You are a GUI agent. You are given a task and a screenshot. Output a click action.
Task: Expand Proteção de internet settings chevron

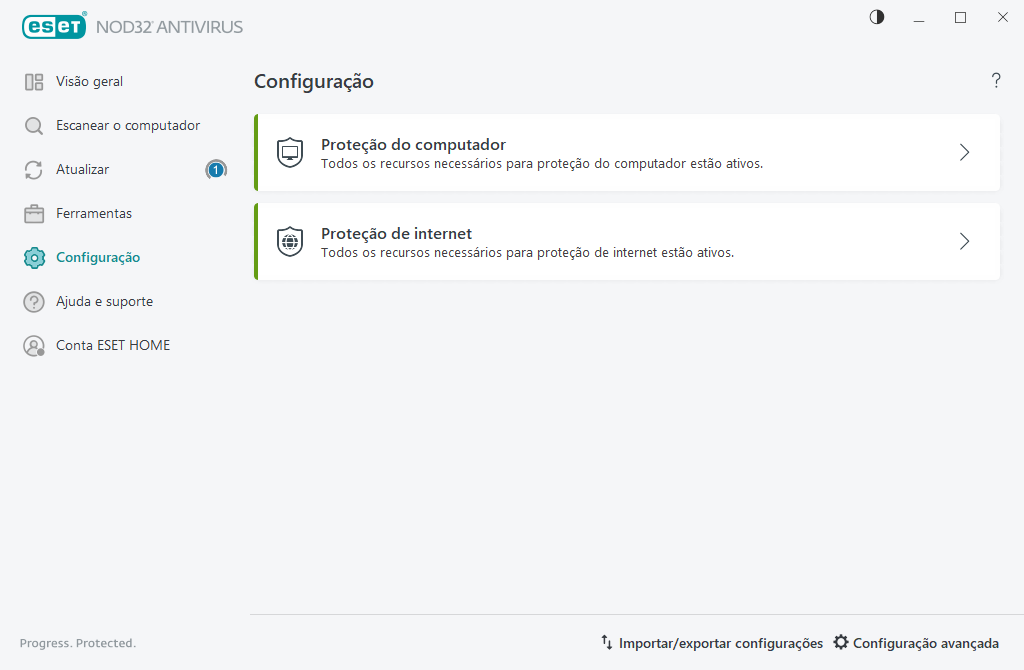[x=963, y=241]
